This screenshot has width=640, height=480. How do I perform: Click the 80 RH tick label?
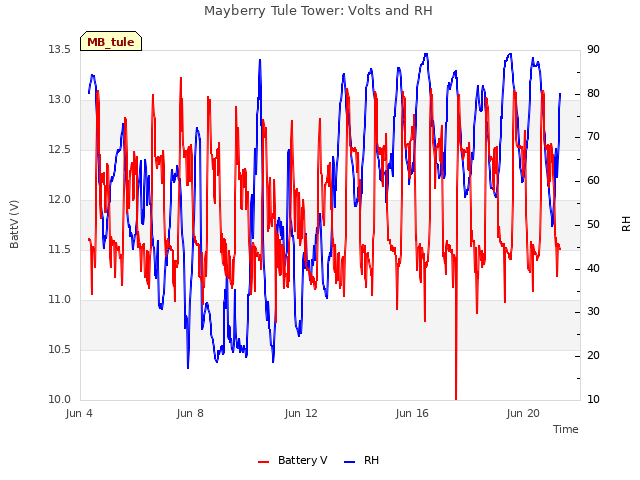pyautogui.click(x=593, y=93)
